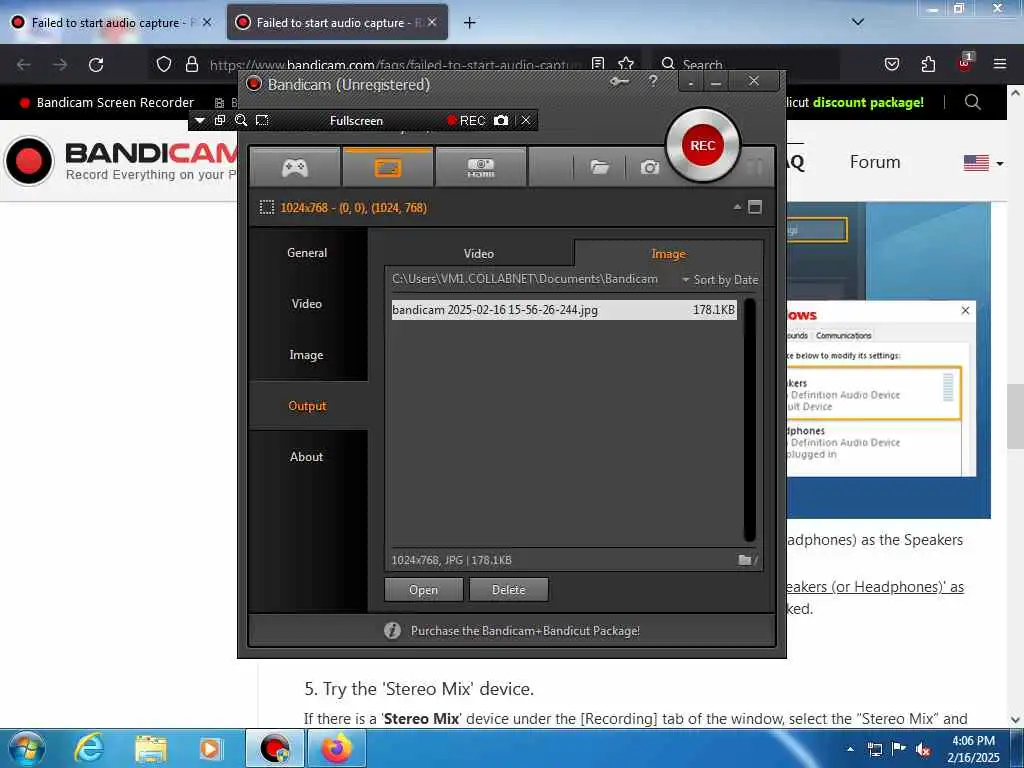The height and width of the screenshot is (768, 1024).
Task: Toggle the fullscreen window icon beside arrow
Action: click(755, 207)
